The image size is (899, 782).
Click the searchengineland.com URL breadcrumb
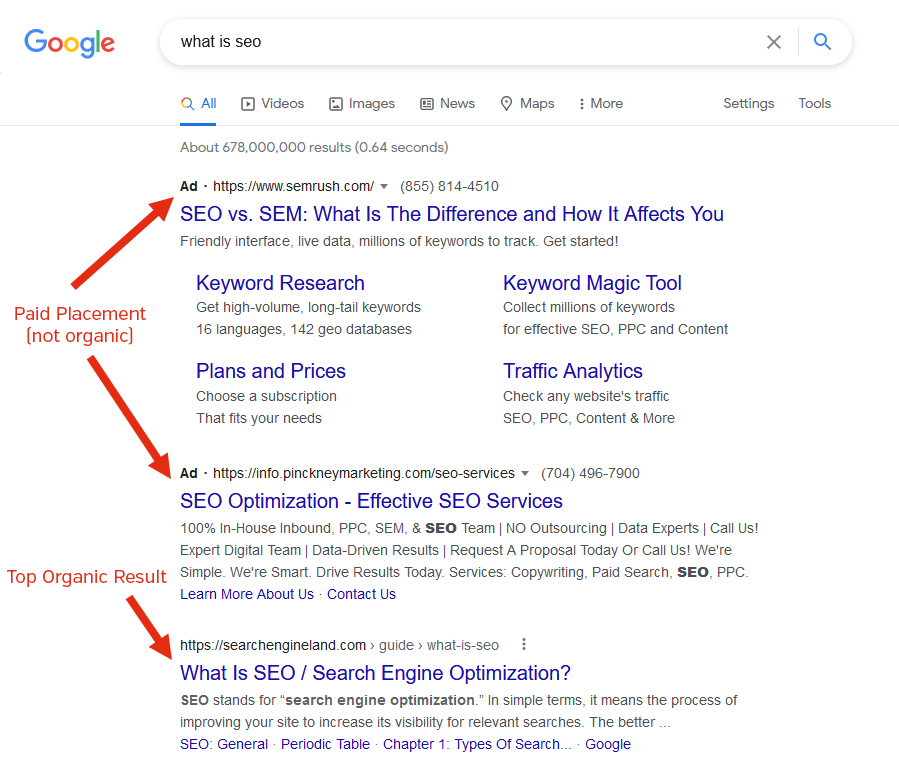(x=339, y=646)
